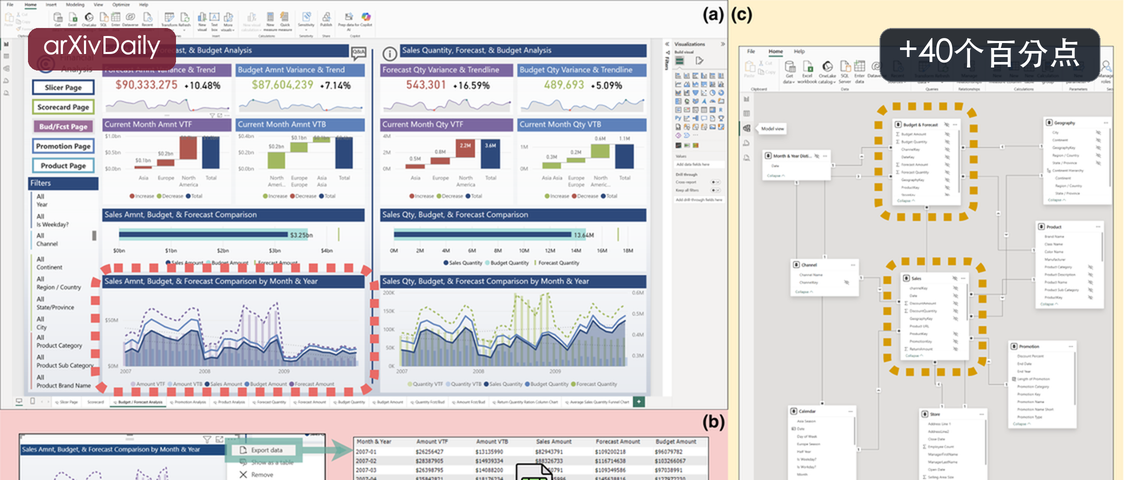Click SQL Server icon in report view ribbon
1128x480 pixels.
(x=104, y=19)
